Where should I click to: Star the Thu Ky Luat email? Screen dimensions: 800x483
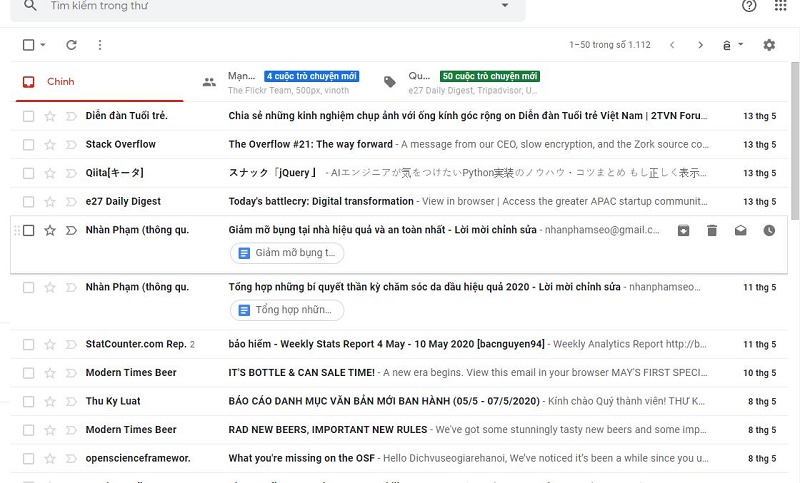click(x=49, y=402)
